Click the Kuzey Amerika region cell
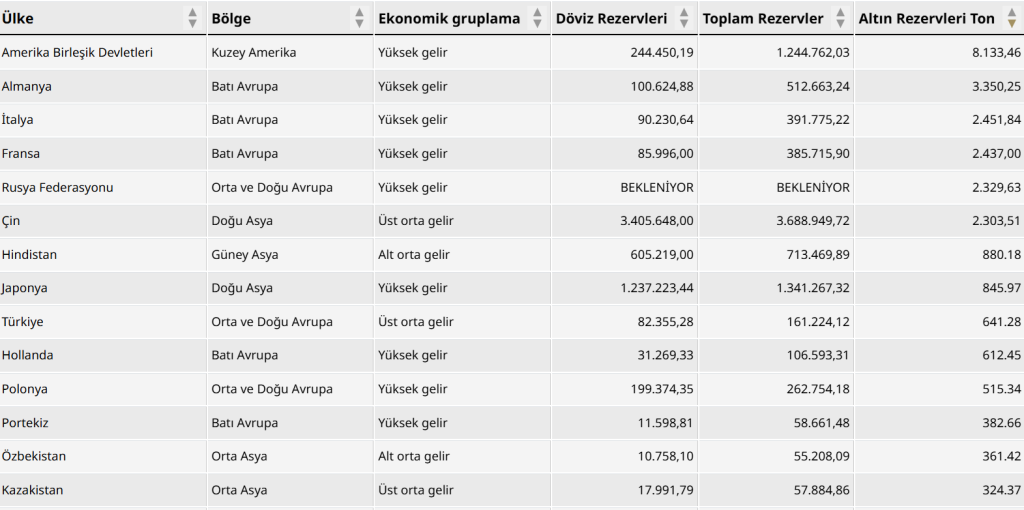This screenshot has width=1024, height=510. click(253, 52)
